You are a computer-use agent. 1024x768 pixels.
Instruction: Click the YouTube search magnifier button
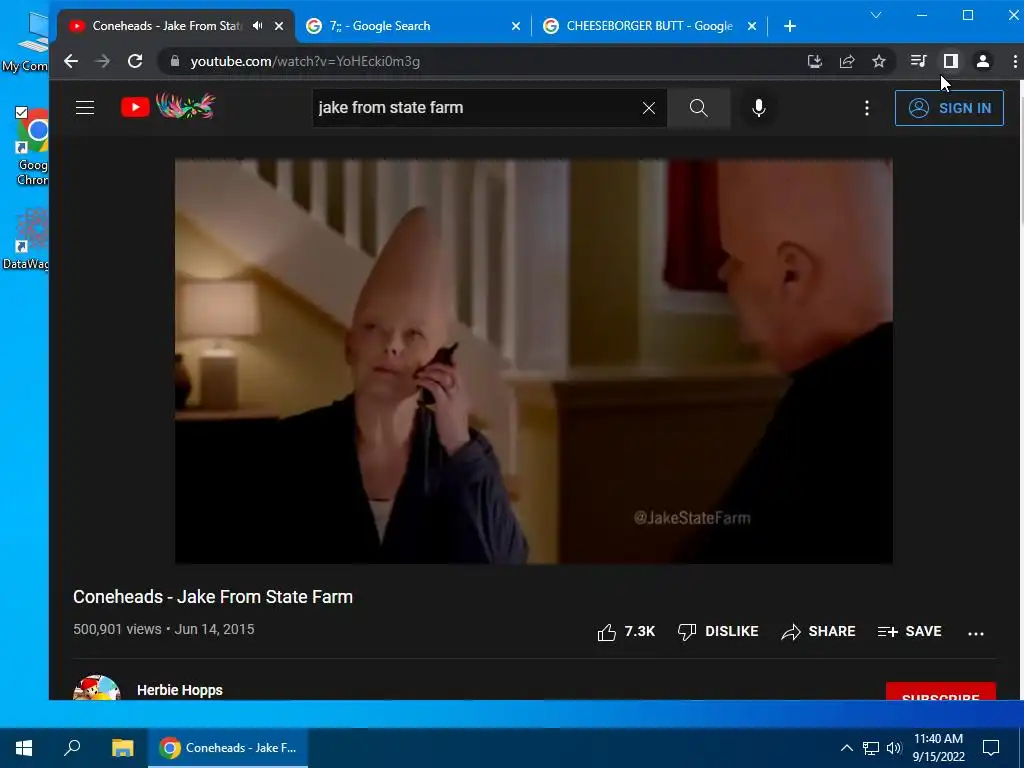click(699, 108)
